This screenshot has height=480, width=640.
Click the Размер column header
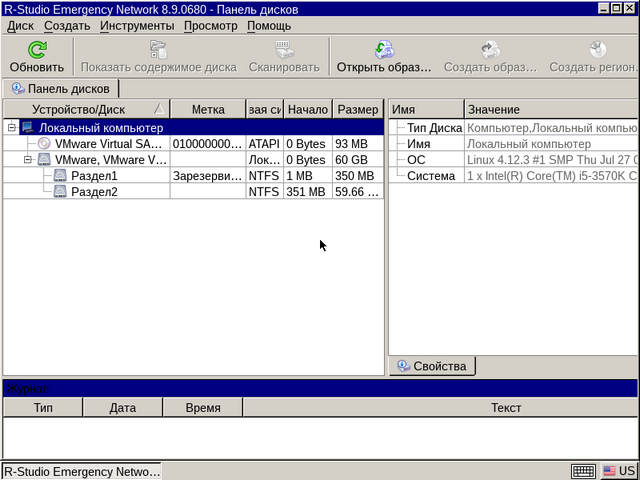click(357, 109)
